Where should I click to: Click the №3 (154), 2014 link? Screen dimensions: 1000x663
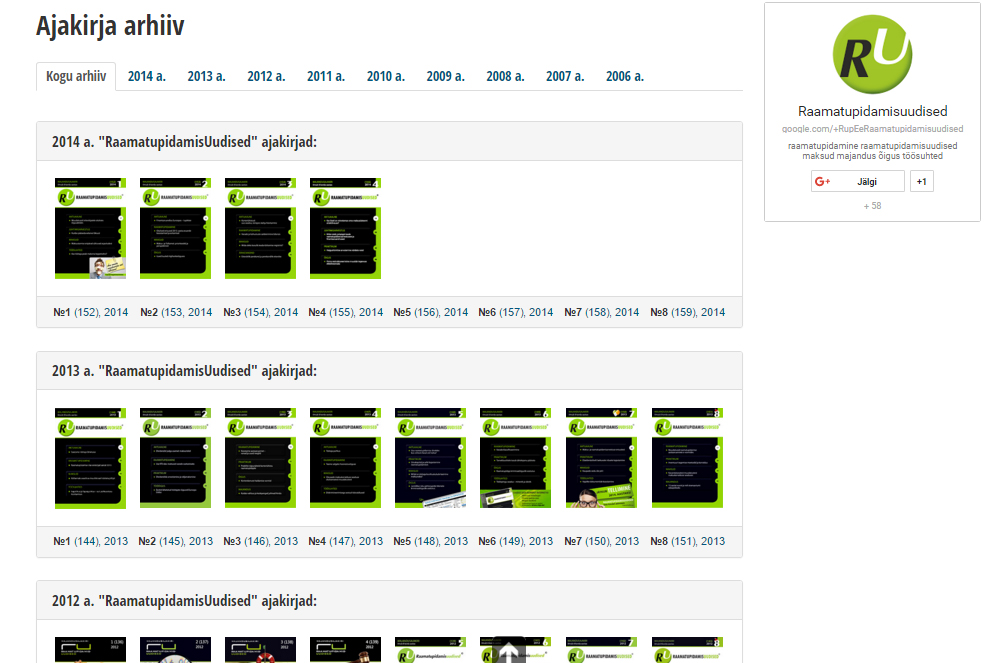click(x=261, y=312)
